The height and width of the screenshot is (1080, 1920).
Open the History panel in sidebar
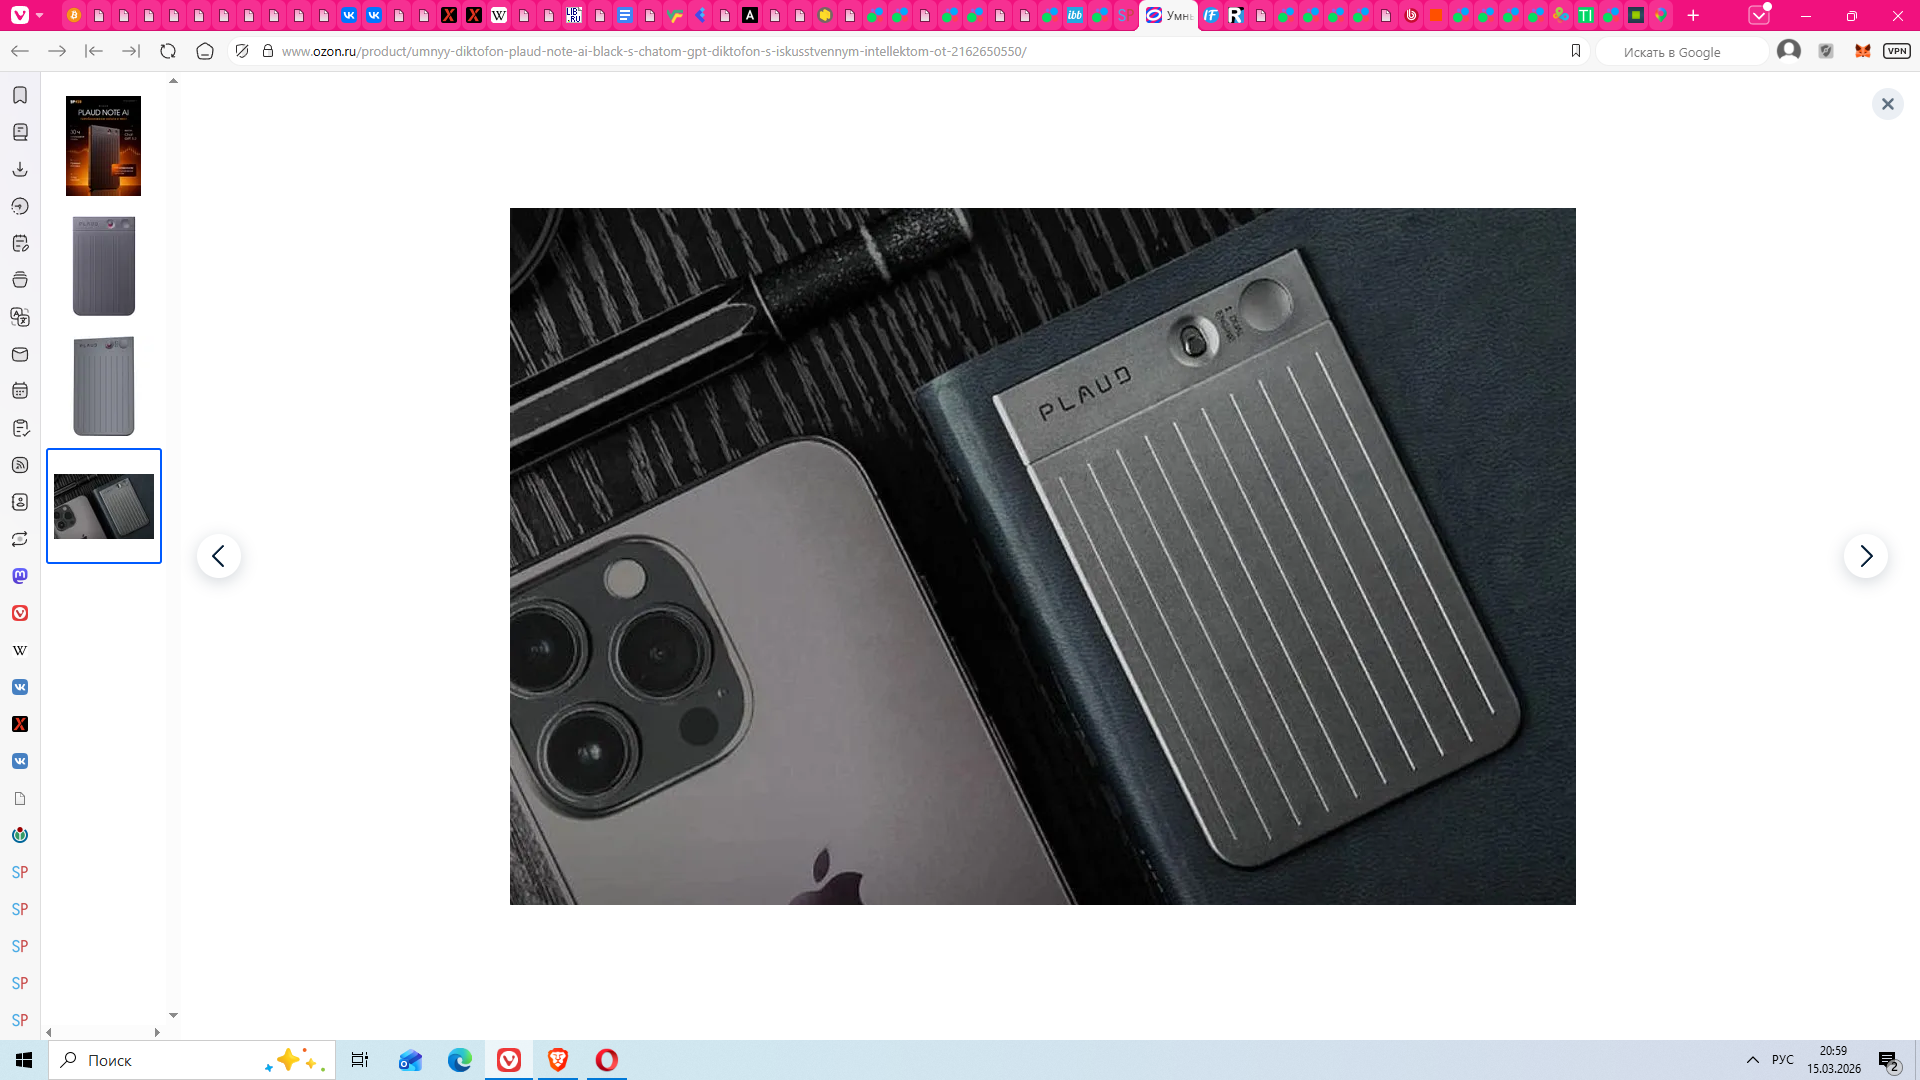20,206
